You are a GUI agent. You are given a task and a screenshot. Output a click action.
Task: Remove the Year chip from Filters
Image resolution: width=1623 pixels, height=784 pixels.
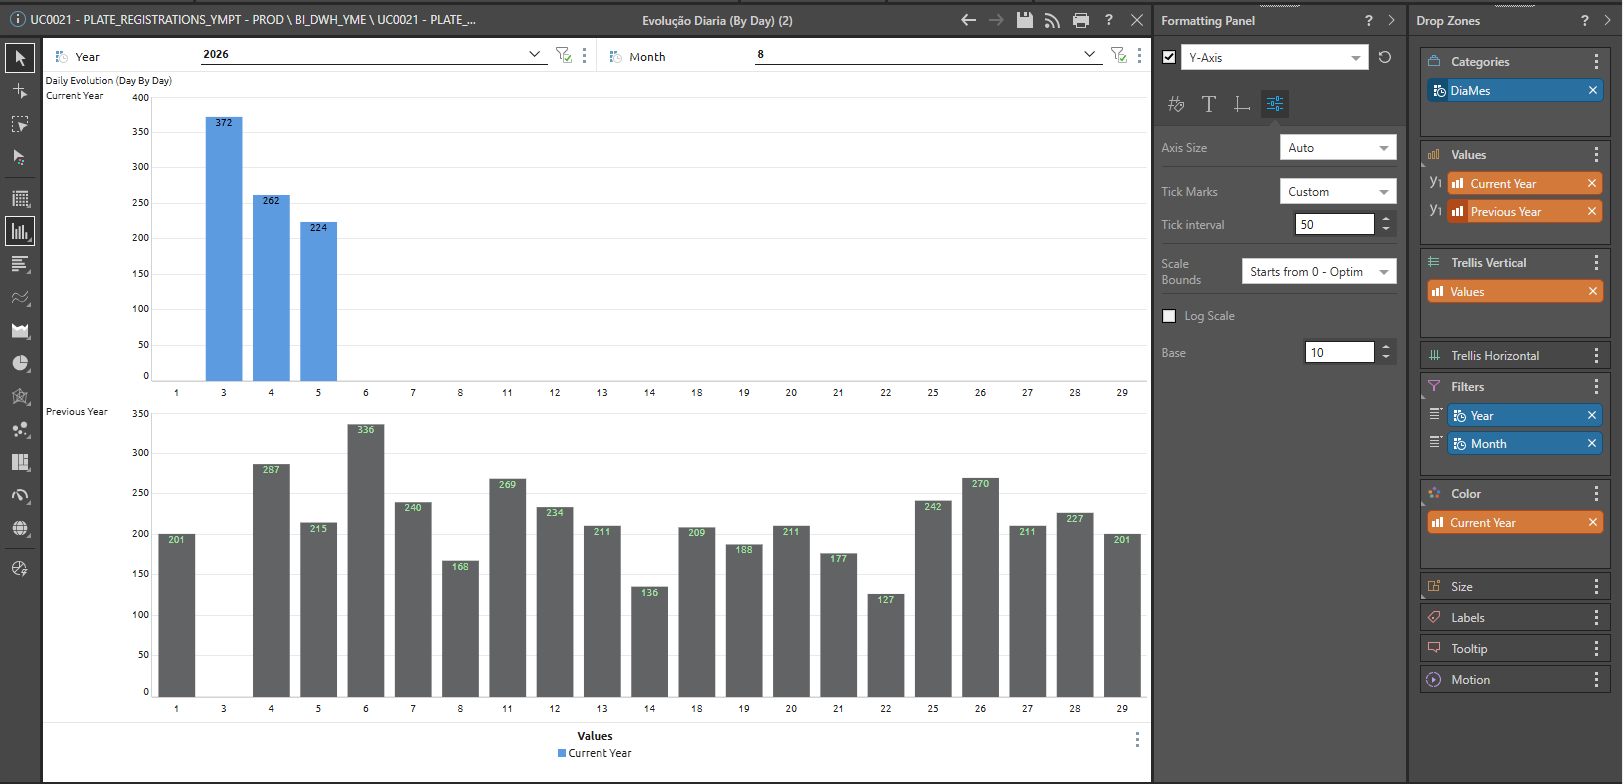click(1592, 416)
